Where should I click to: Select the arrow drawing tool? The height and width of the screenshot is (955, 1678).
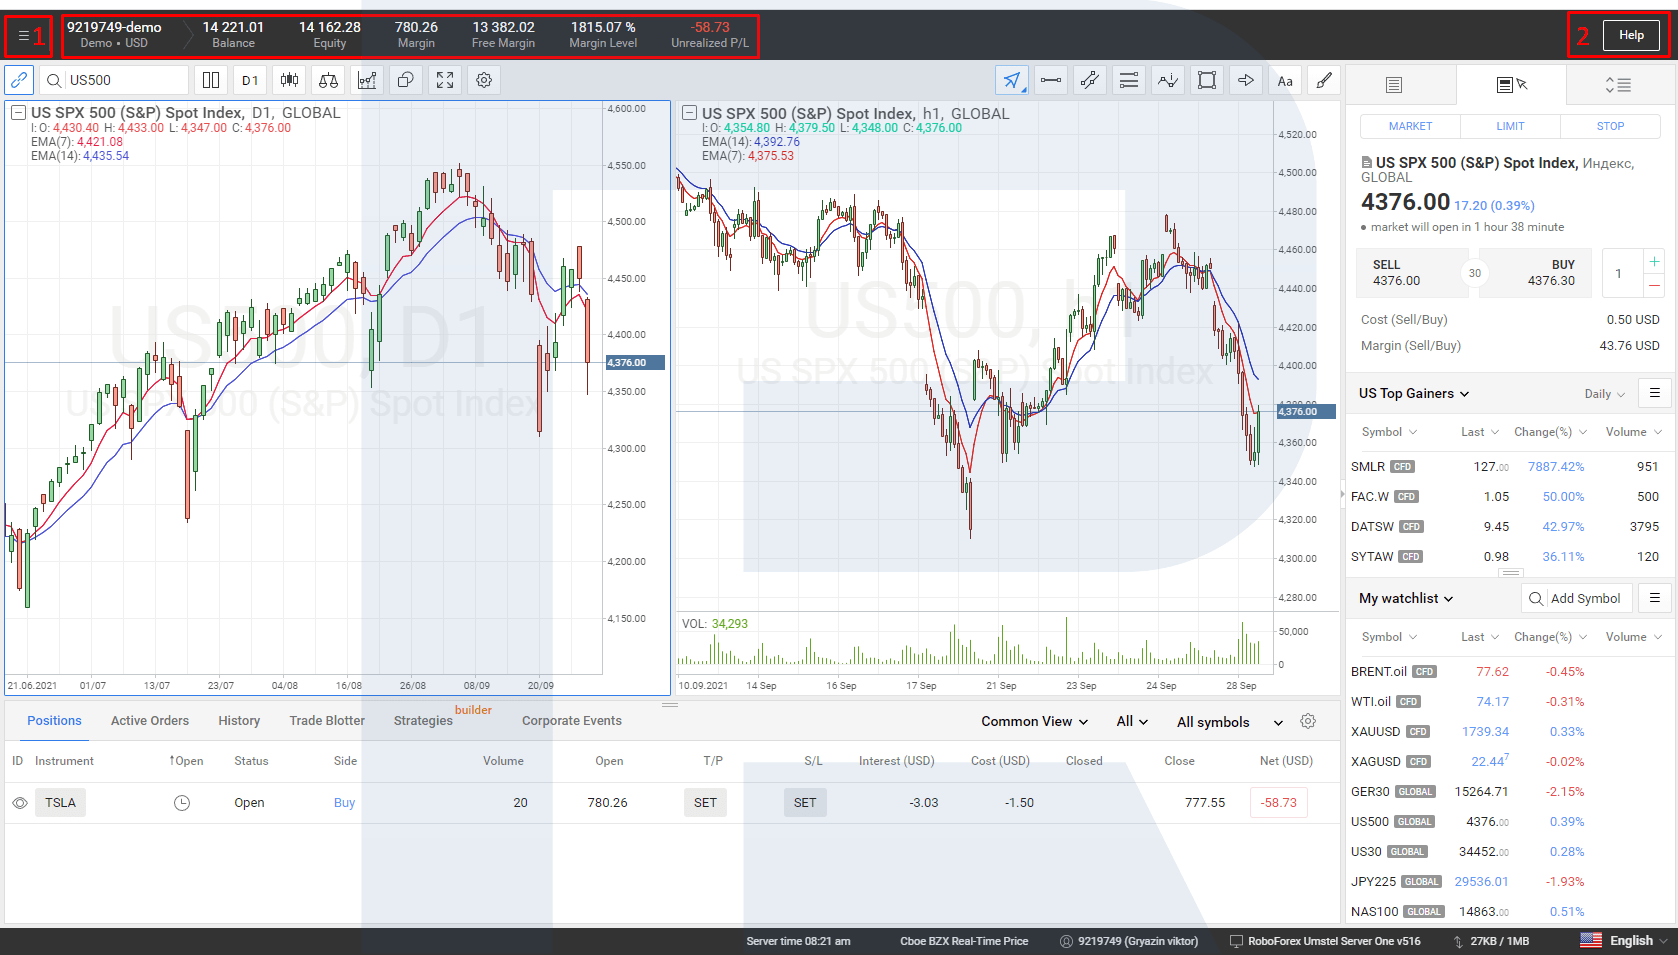1246,80
